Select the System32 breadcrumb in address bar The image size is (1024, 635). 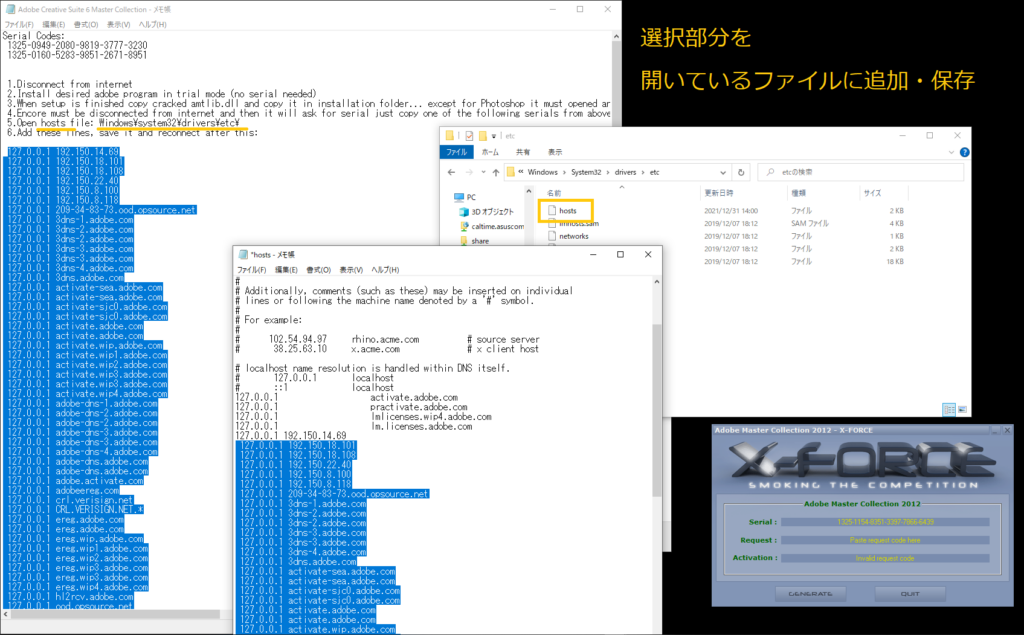(586, 172)
